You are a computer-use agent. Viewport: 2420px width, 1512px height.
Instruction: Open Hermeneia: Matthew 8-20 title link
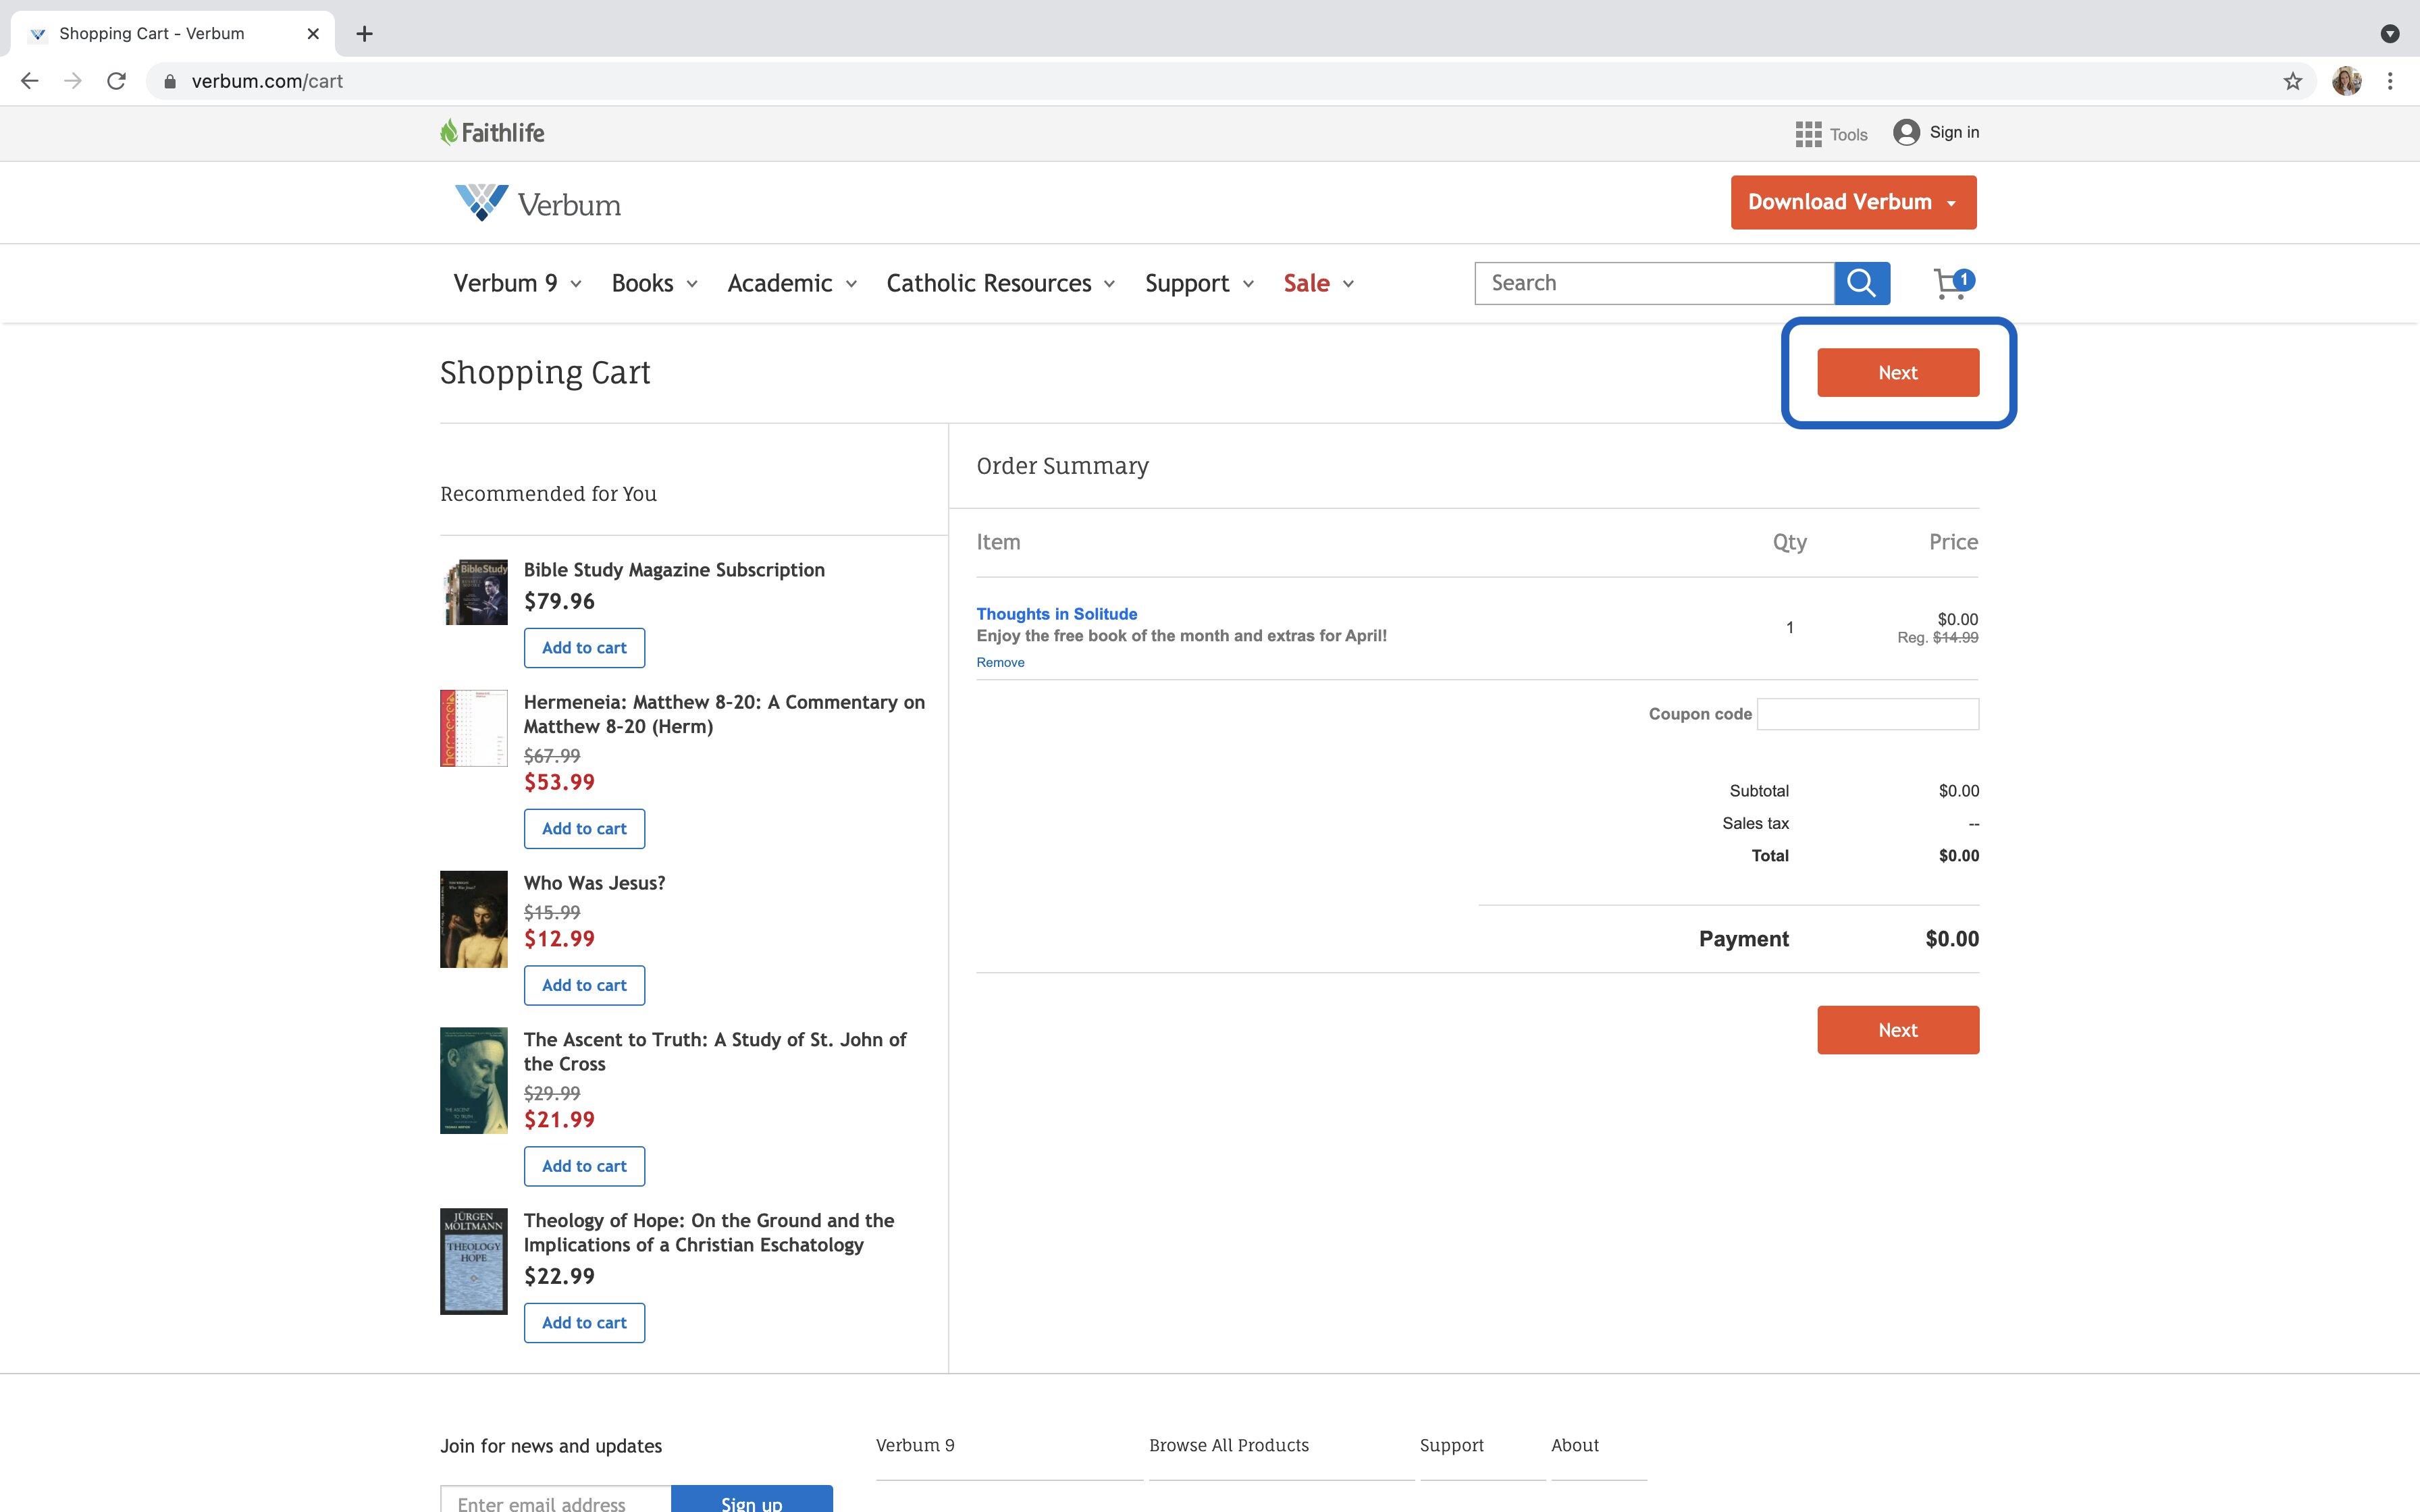click(x=724, y=714)
